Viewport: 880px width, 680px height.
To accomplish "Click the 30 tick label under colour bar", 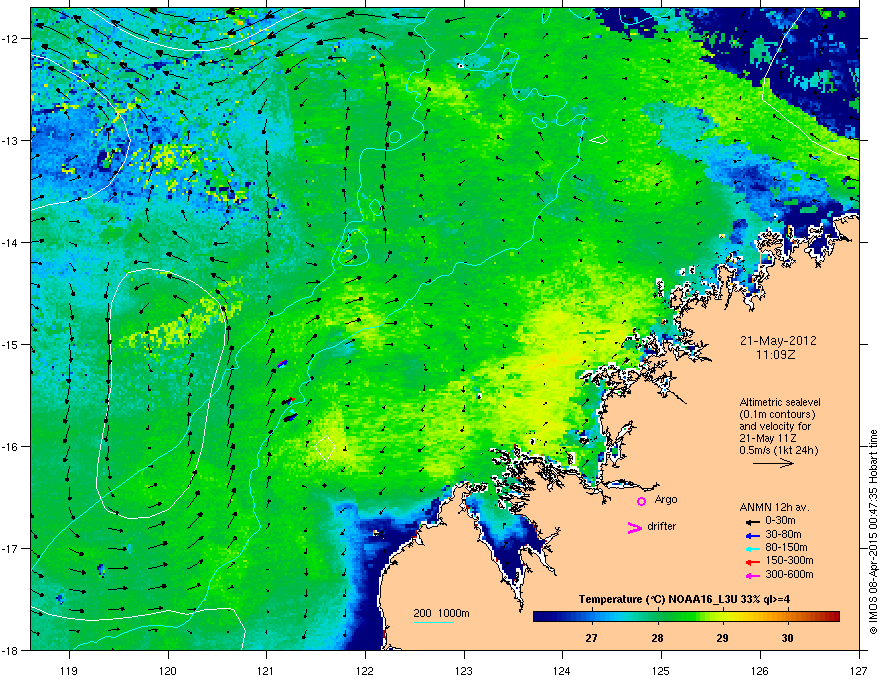I will pyautogui.click(x=787, y=638).
